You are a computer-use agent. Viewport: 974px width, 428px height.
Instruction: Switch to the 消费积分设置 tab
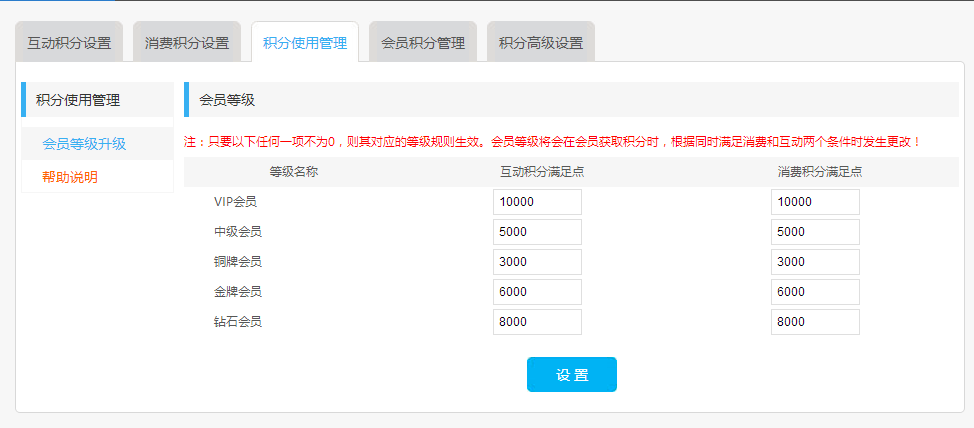187,43
